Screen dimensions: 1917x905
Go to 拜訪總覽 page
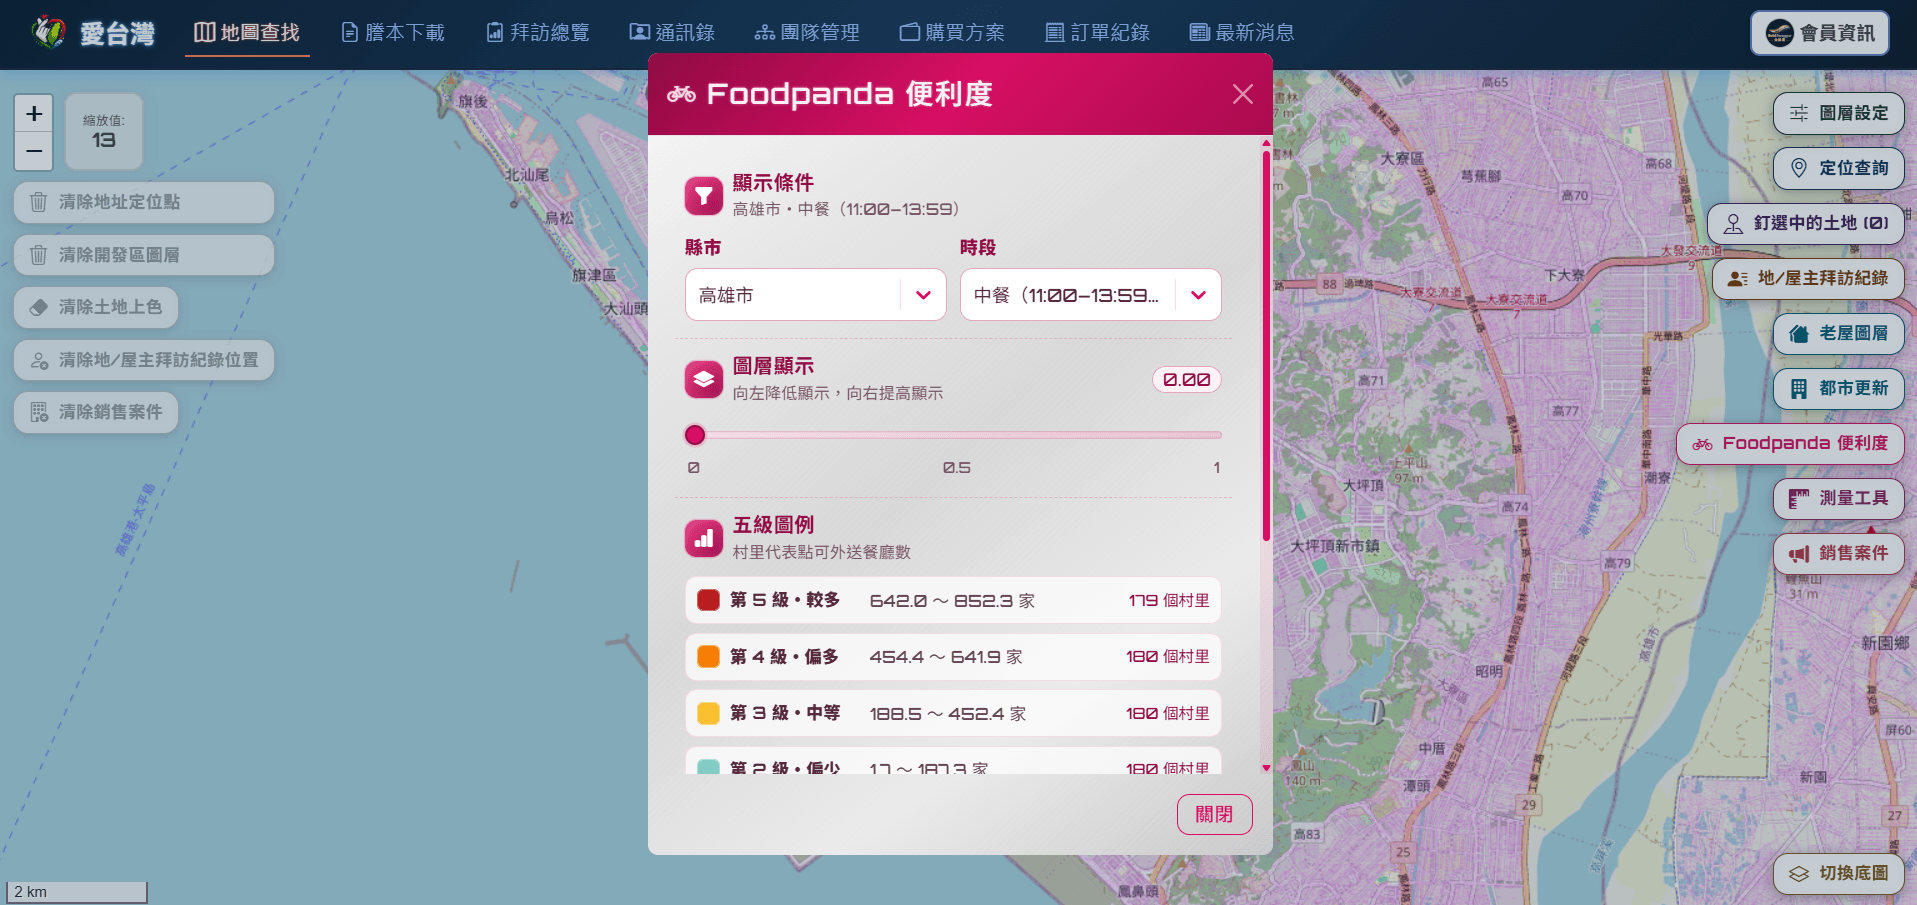point(538,33)
